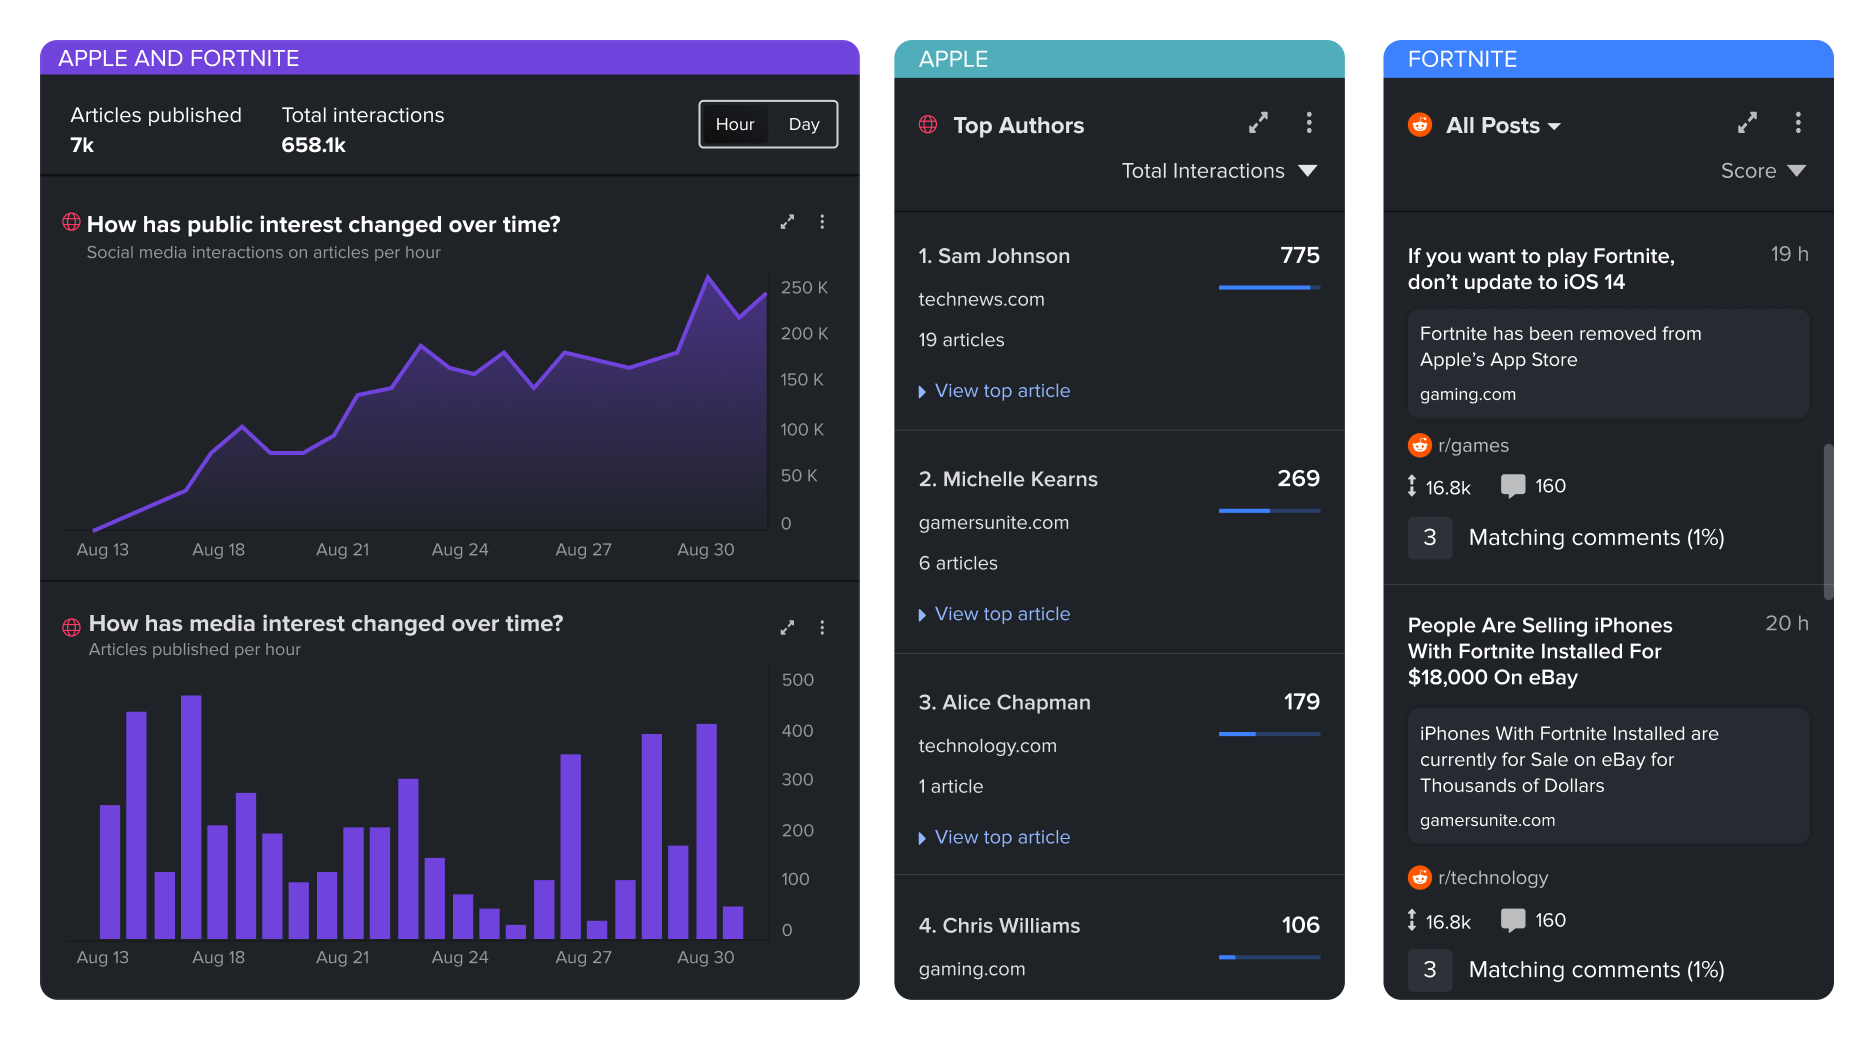Open the Total Interactions sort dropdown
The image size is (1875, 1045).
tap(1218, 171)
